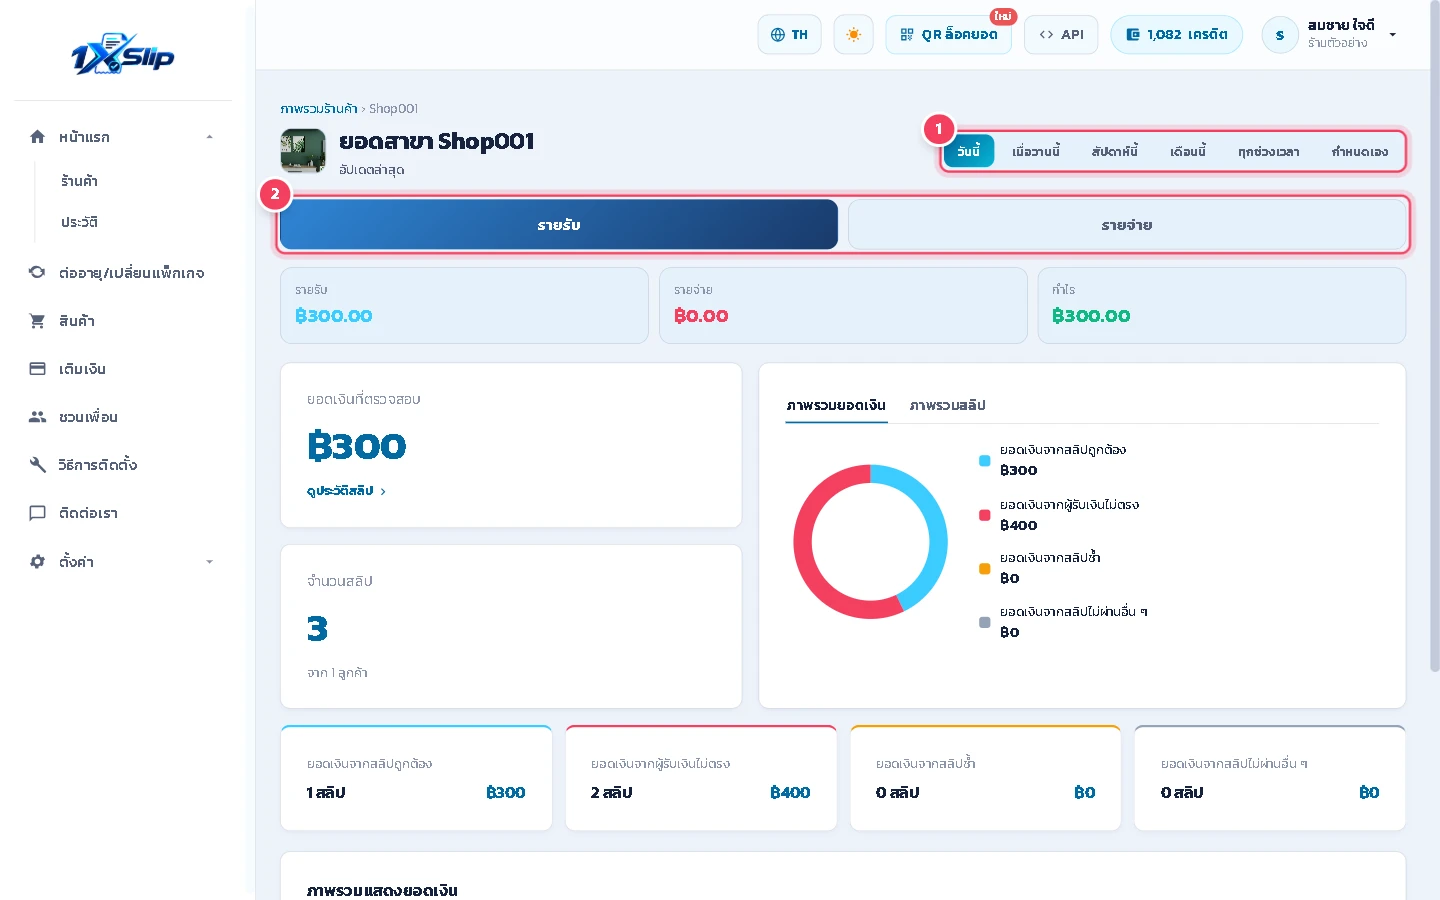Collapse the หน้าแรก sidebar menu arrow

click(209, 137)
